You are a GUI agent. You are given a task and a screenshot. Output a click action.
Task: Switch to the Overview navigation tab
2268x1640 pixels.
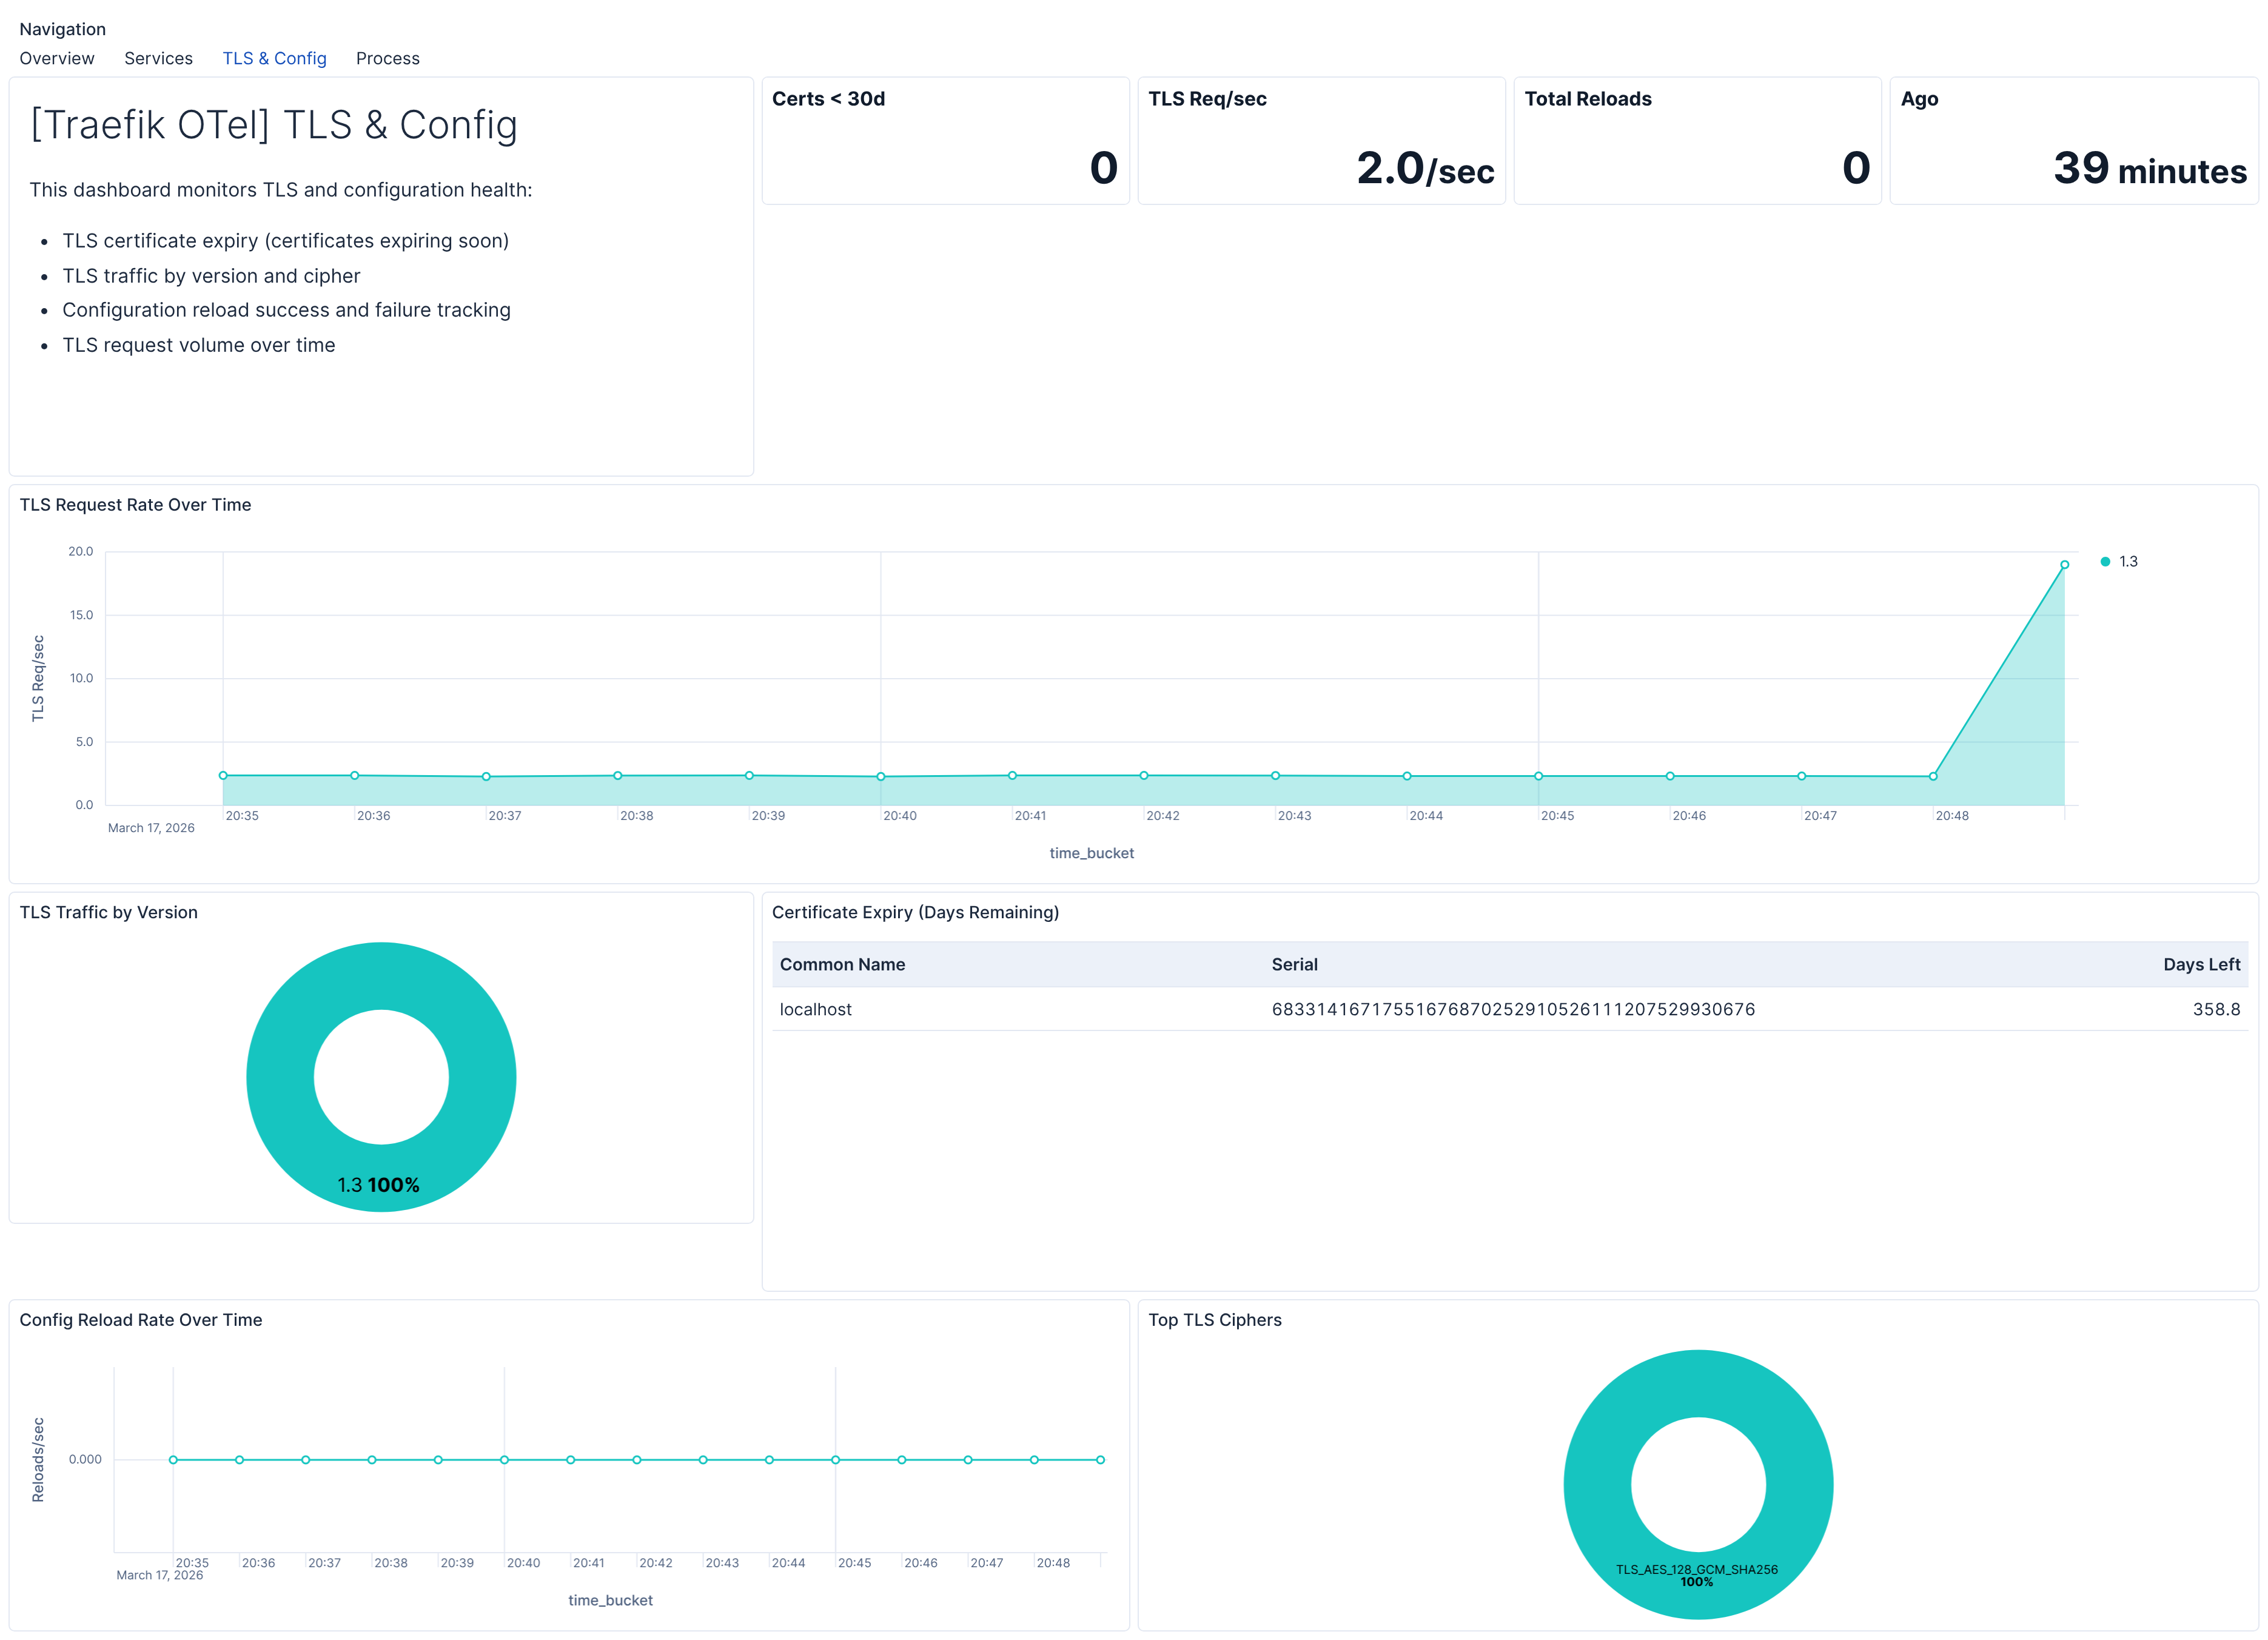click(56, 58)
